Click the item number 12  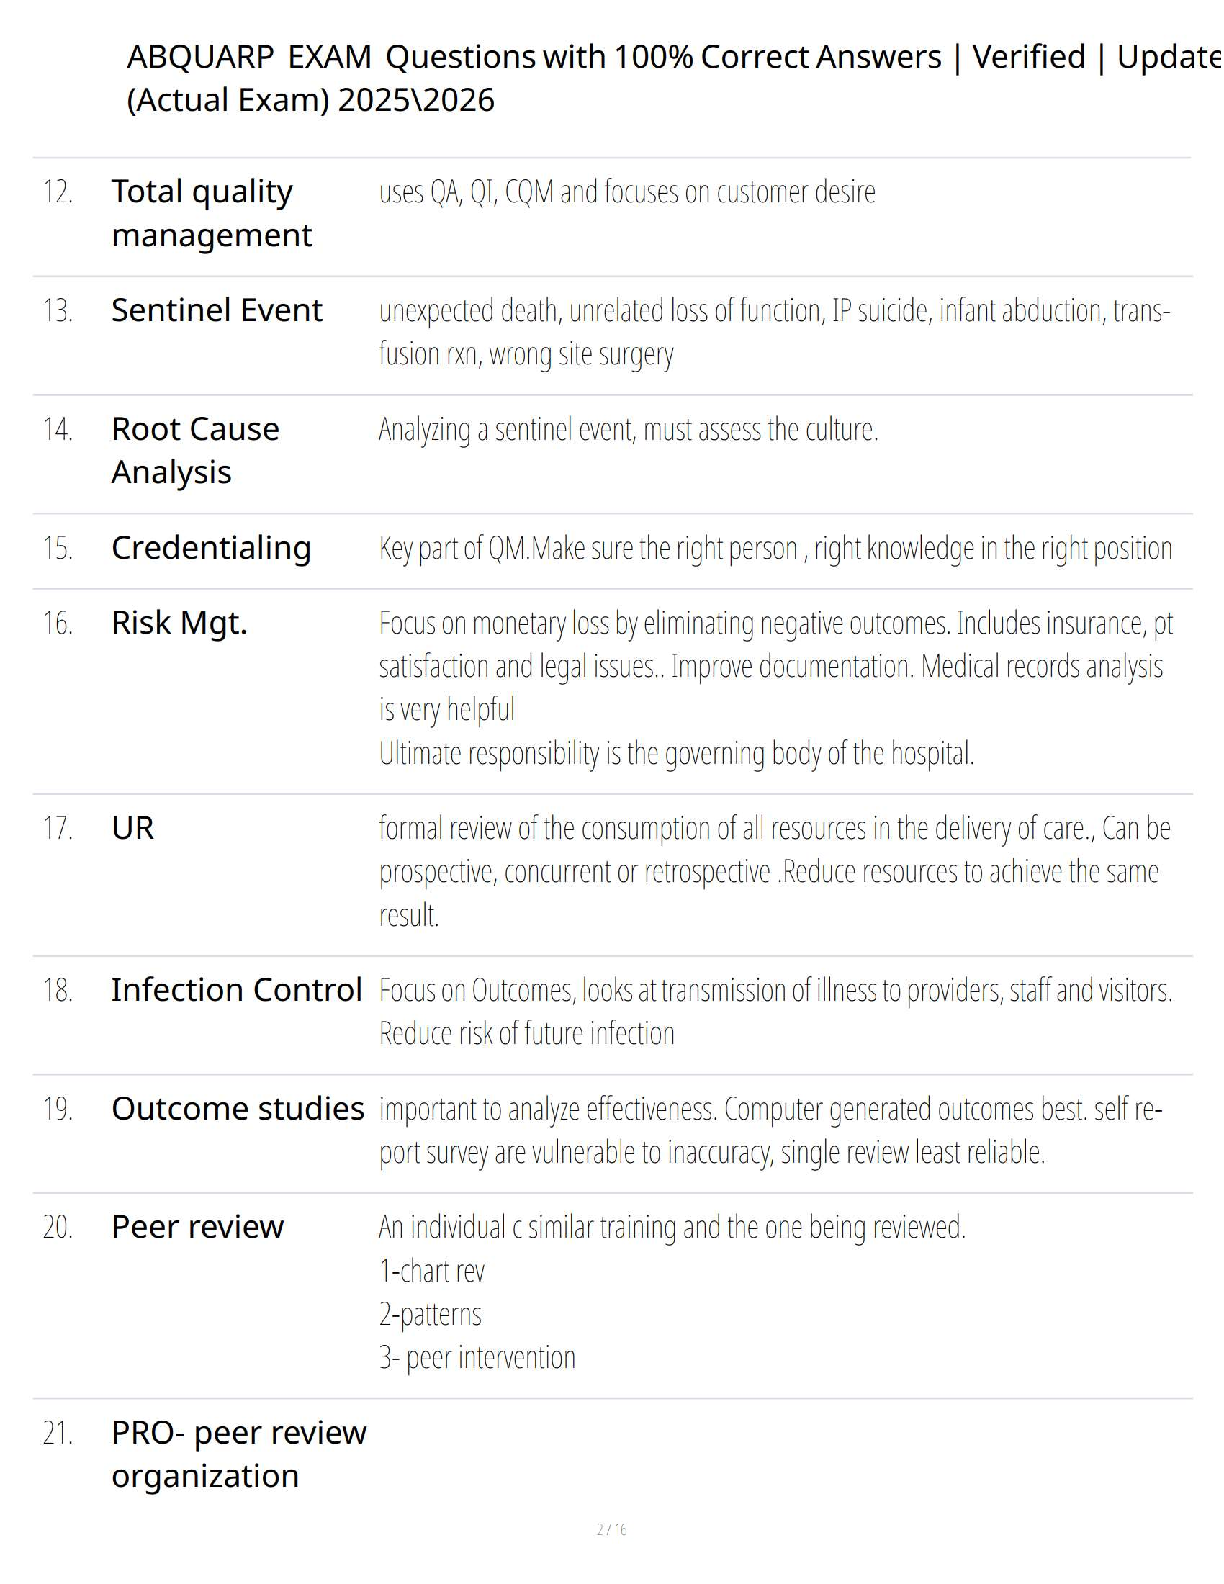click(x=57, y=191)
